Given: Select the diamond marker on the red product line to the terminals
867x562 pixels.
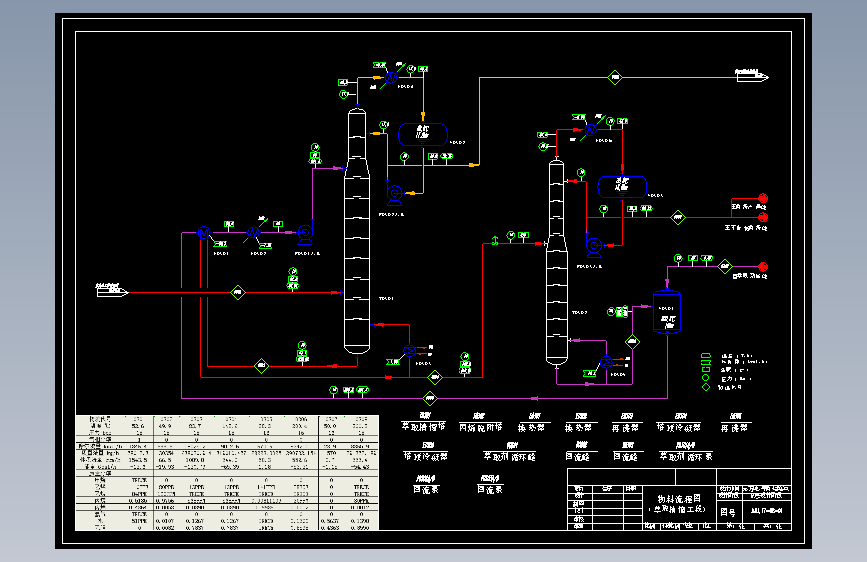Looking at the screenshot, I should [678, 217].
